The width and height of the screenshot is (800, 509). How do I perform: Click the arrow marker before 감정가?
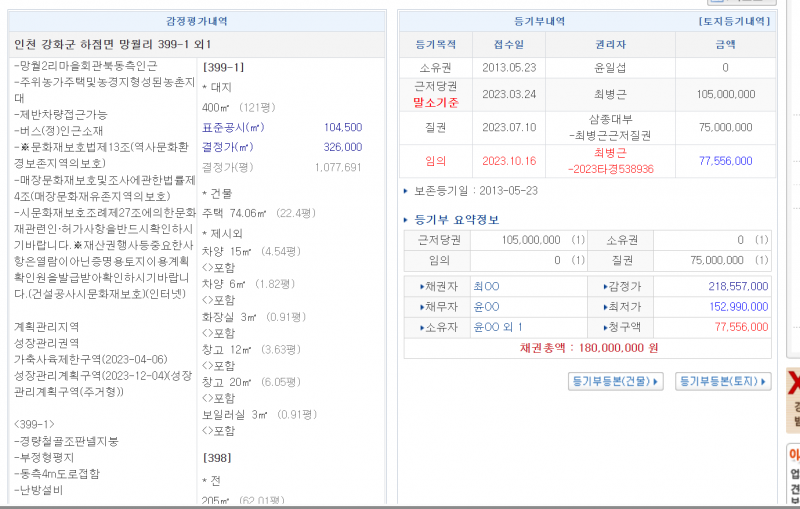(x=605, y=286)
